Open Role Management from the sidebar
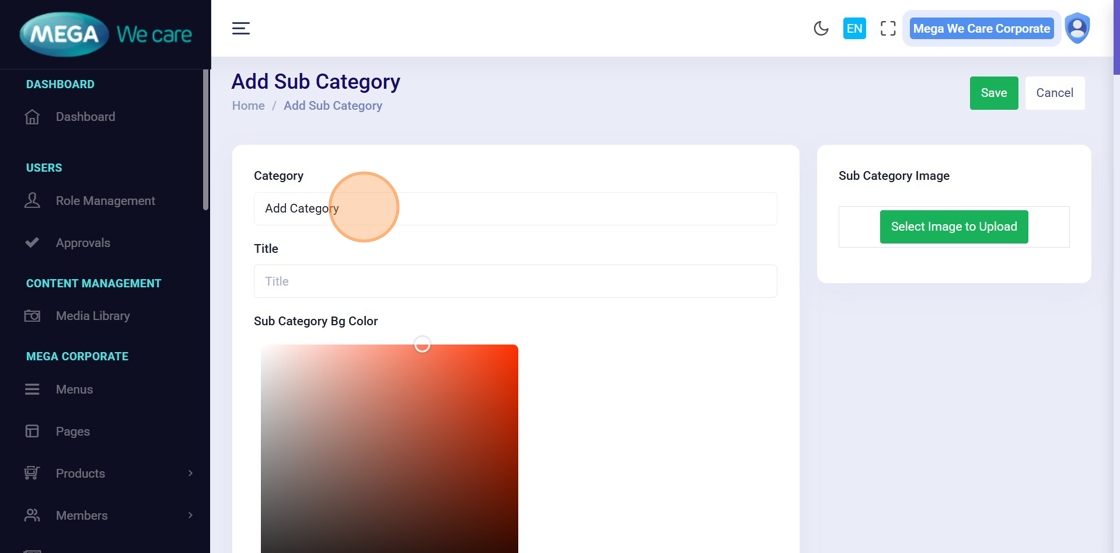 click(105, 201)
